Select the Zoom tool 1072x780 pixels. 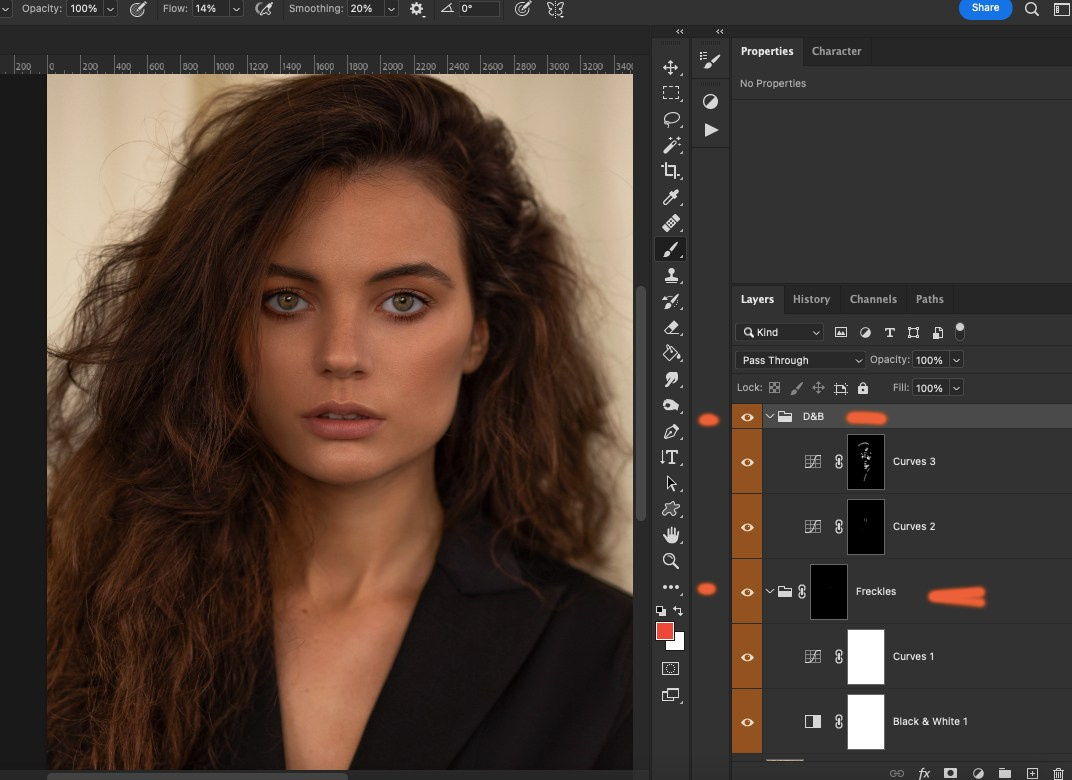[671, 561]
